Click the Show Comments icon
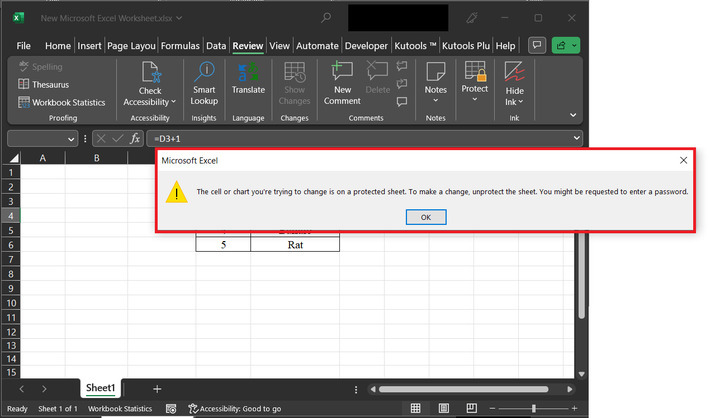 point(402,102)
